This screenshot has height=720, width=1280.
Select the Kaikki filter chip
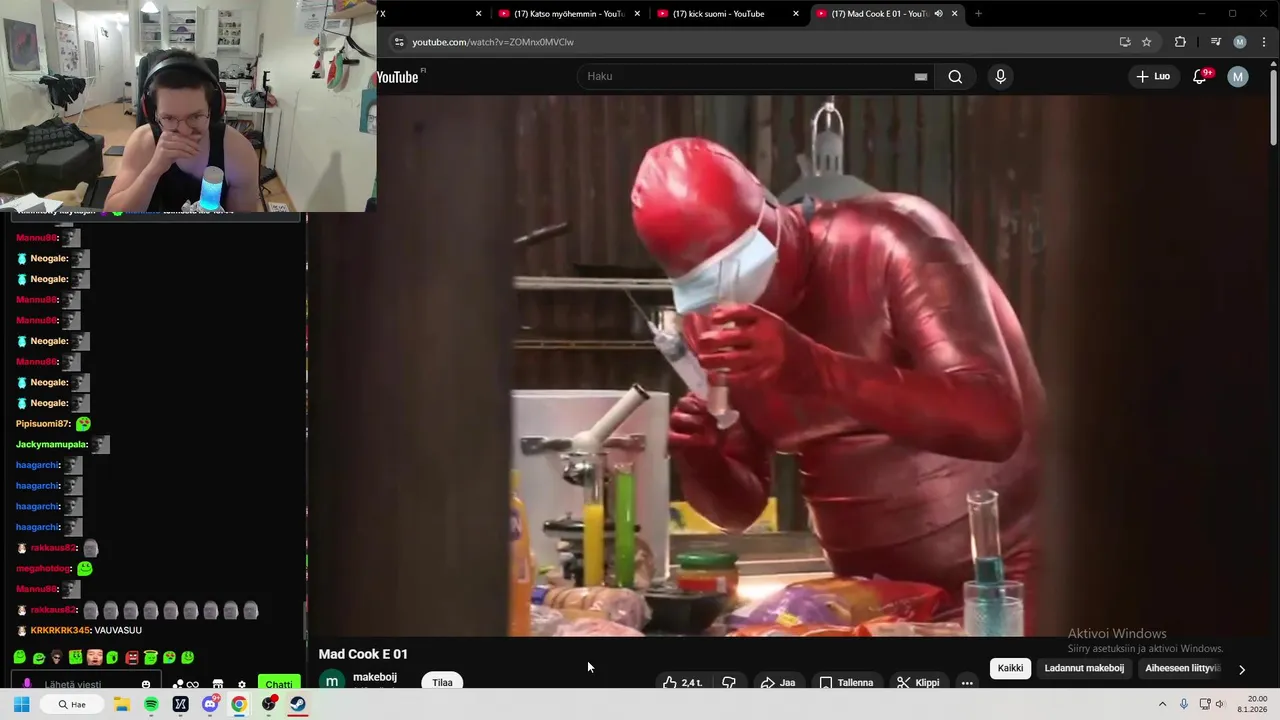(x=1010, y=668)
